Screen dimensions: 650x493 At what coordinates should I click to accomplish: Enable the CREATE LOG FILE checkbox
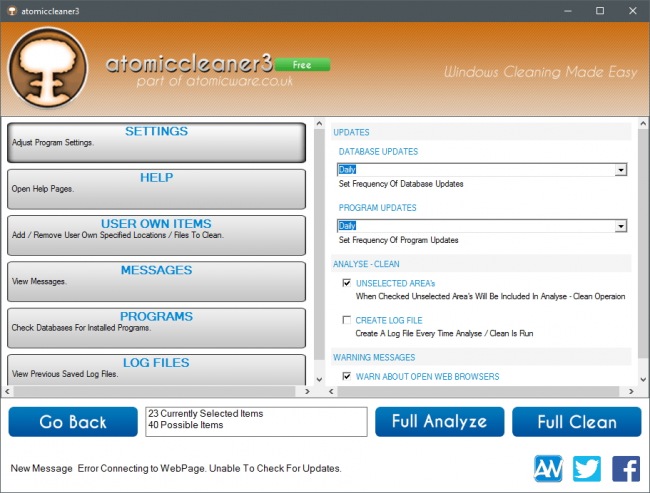tap(347, 320)
